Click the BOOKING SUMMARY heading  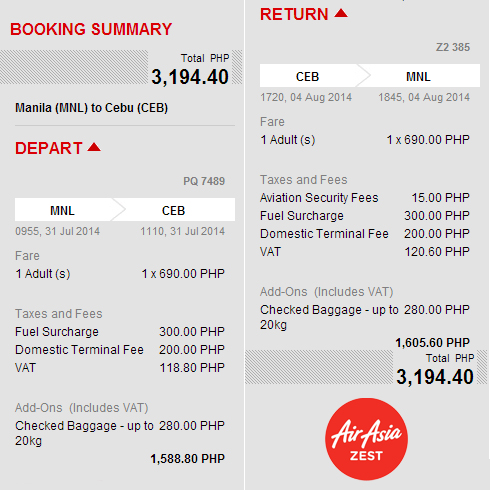[x=91, y=29]
